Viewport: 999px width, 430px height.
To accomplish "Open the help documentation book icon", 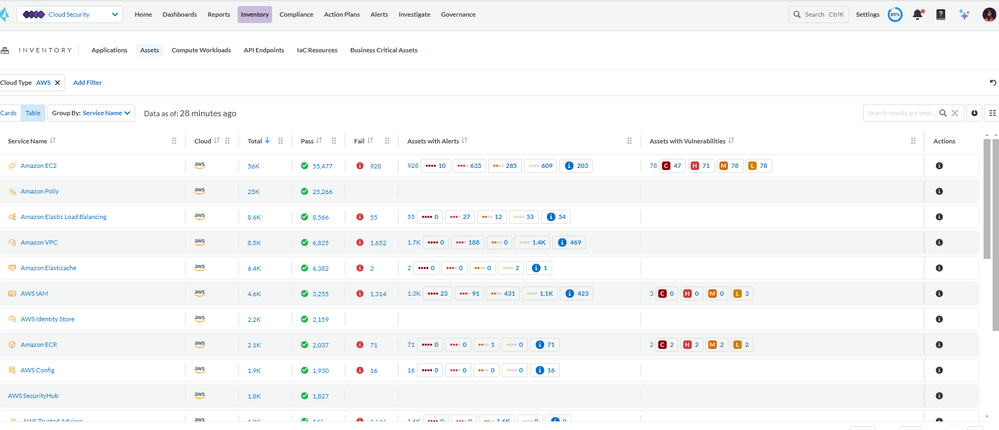I will (x=940, y=15).
